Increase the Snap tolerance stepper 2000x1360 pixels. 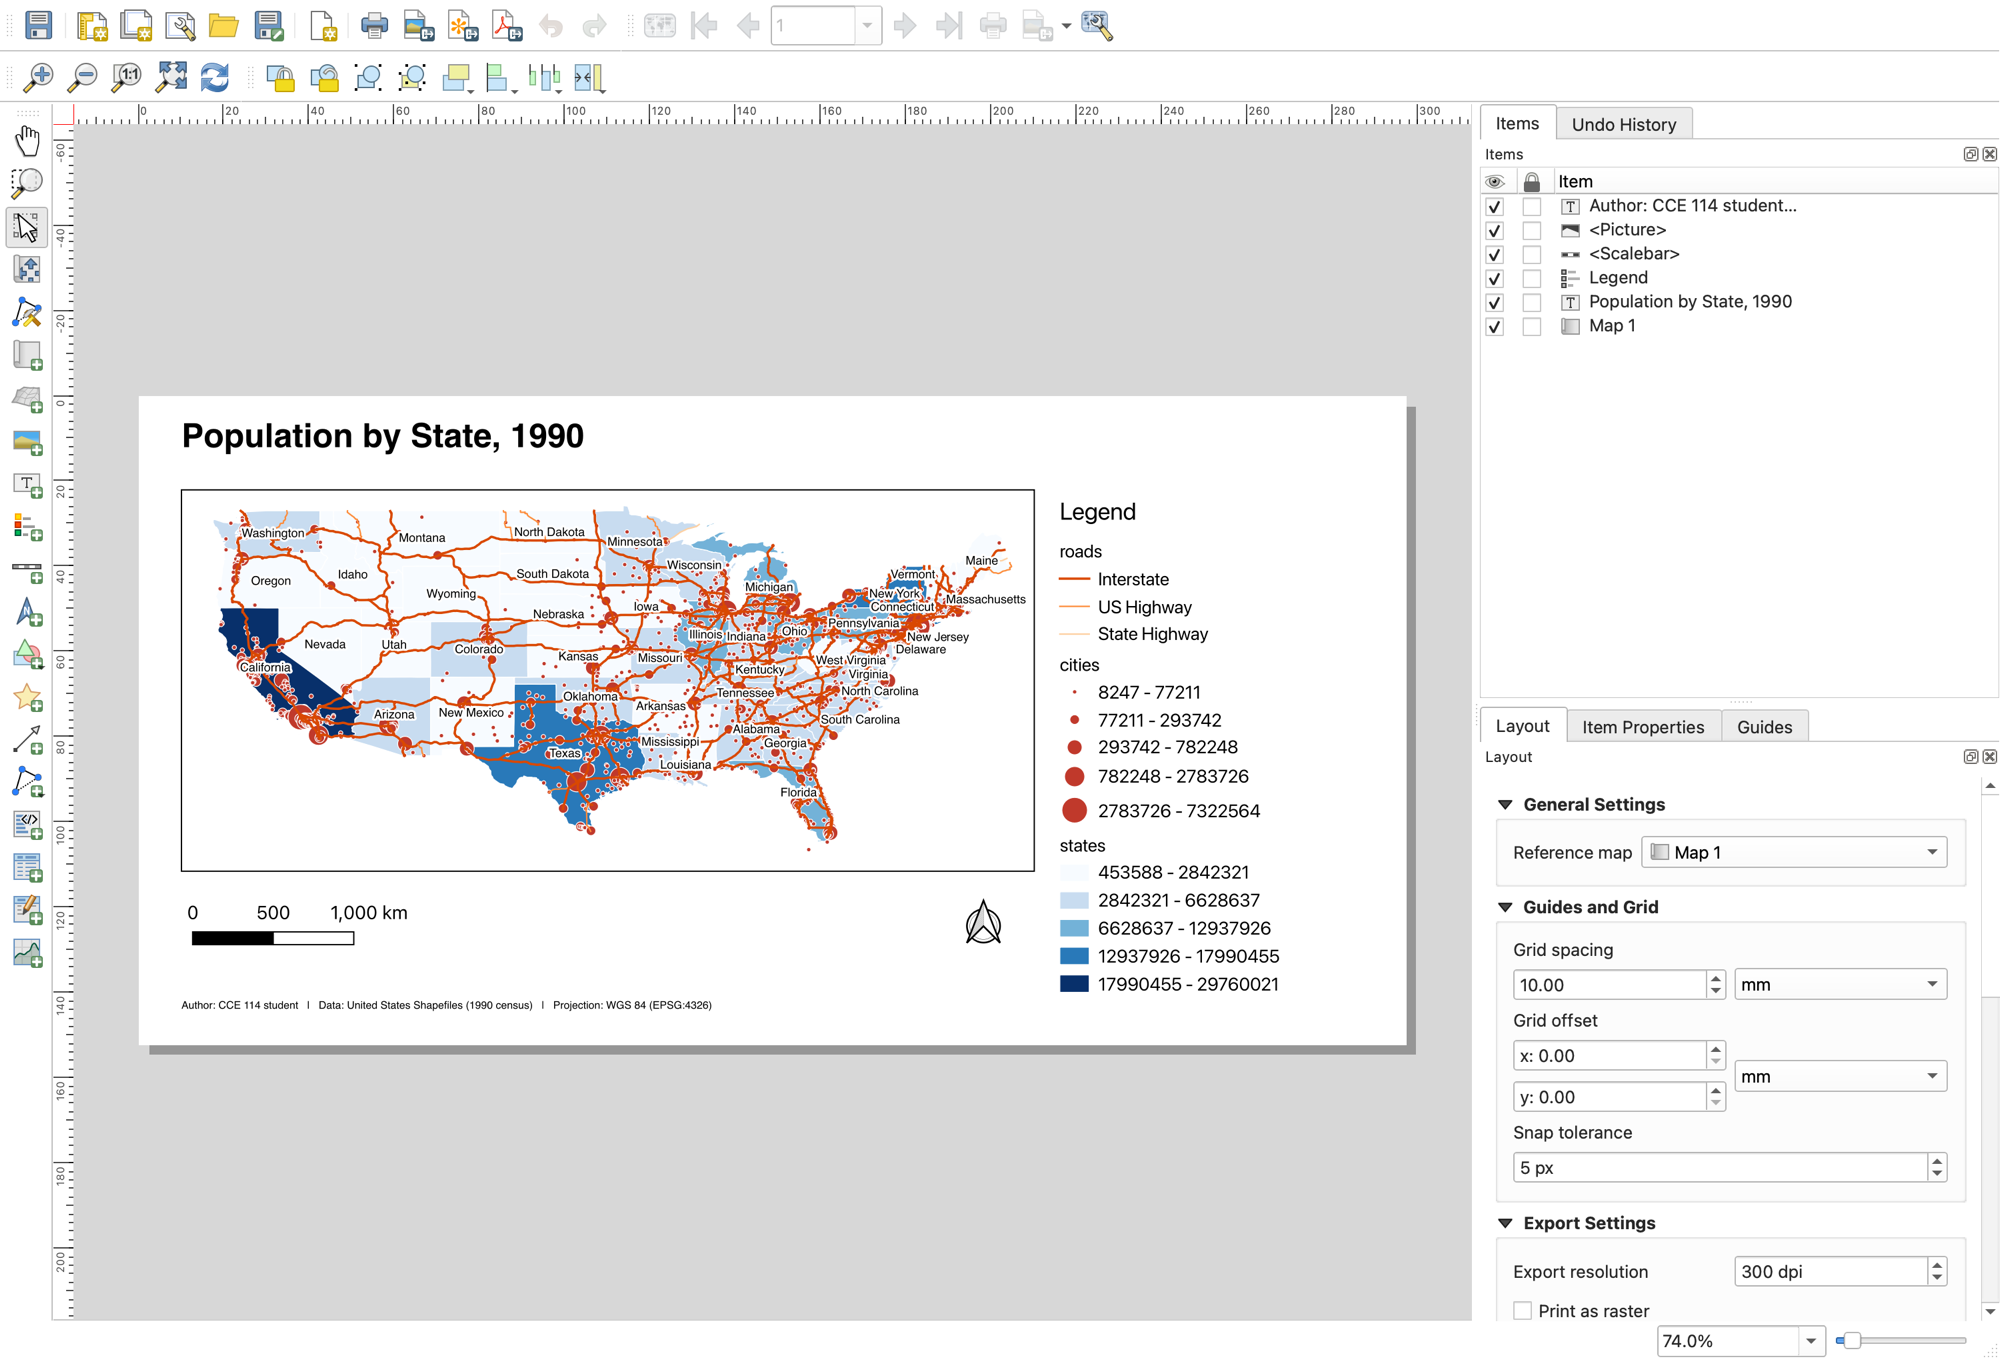tap(1937, 1161)
